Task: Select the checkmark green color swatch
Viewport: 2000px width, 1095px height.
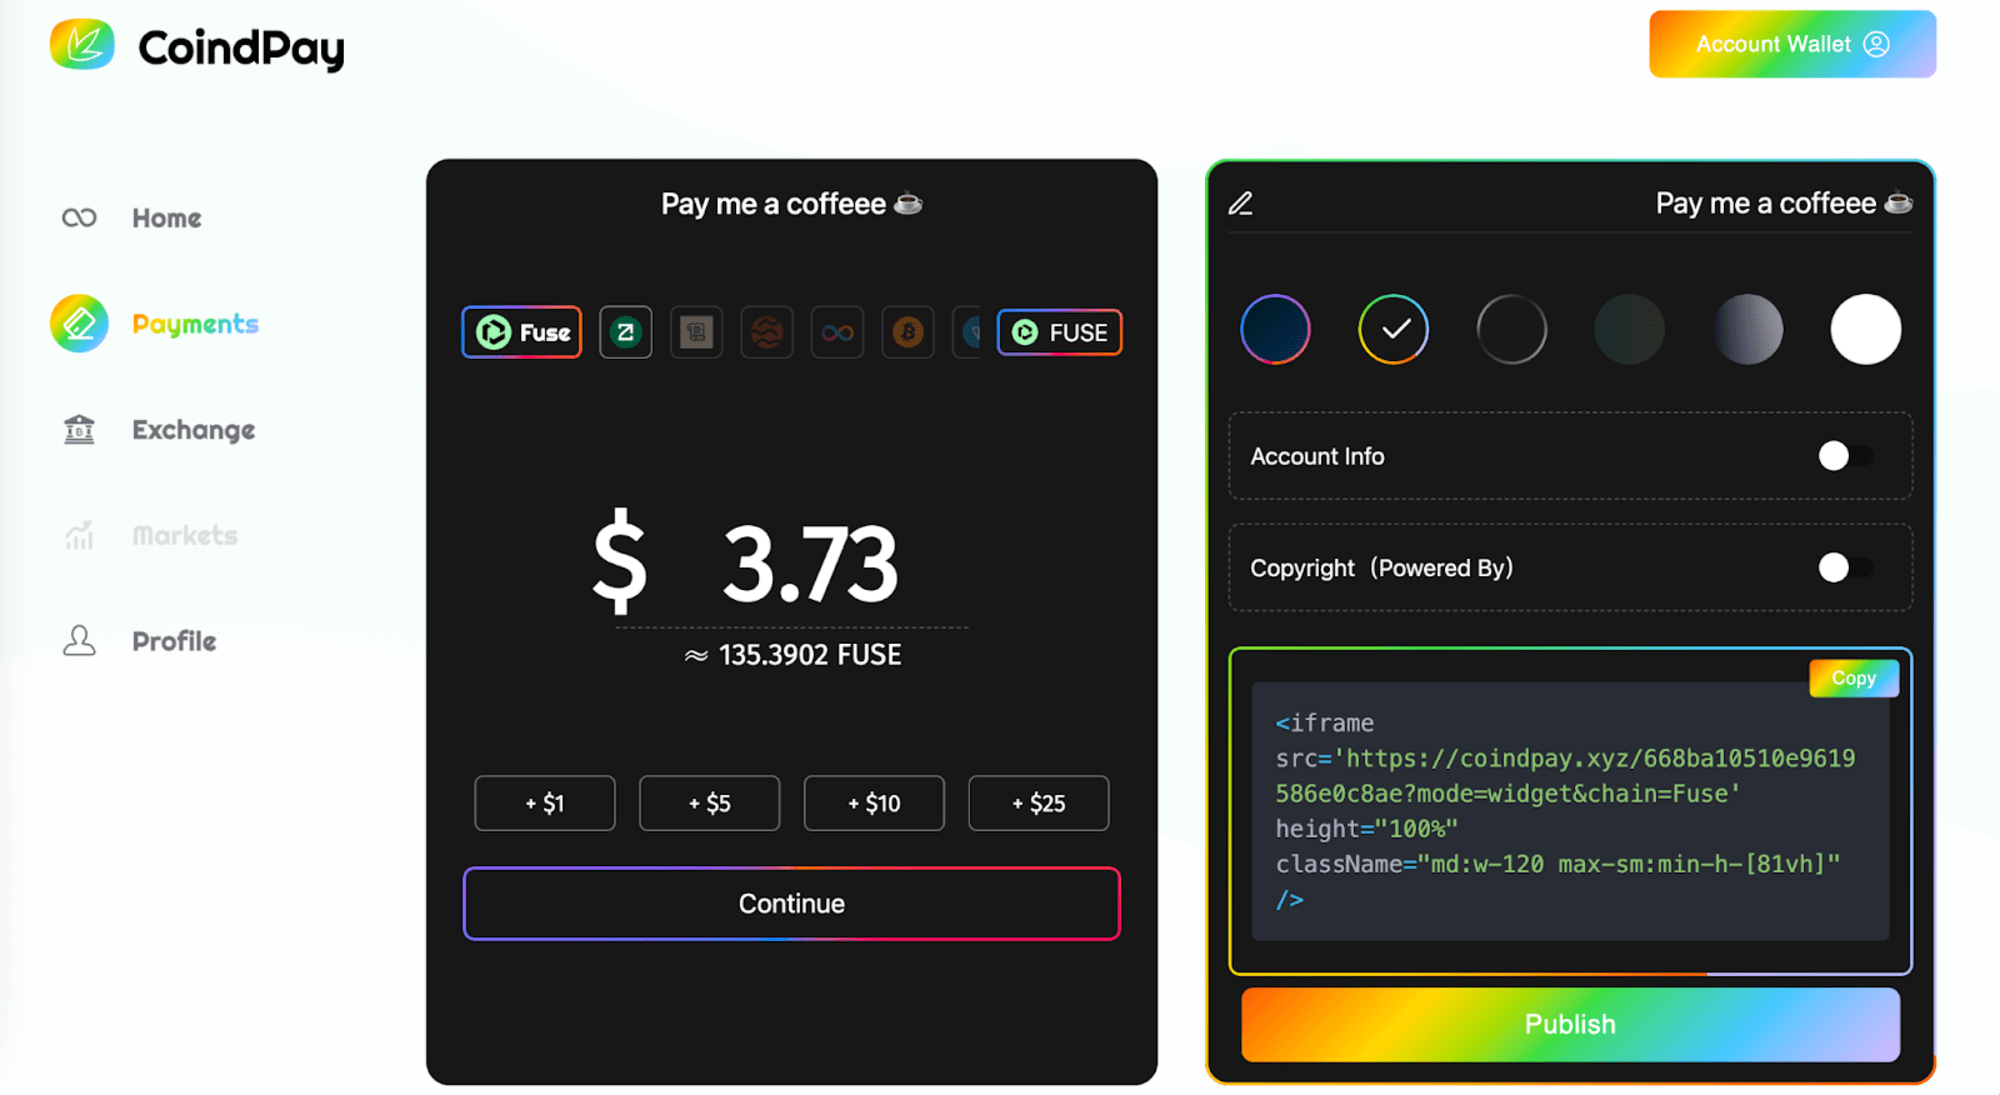Action: 1394,330
